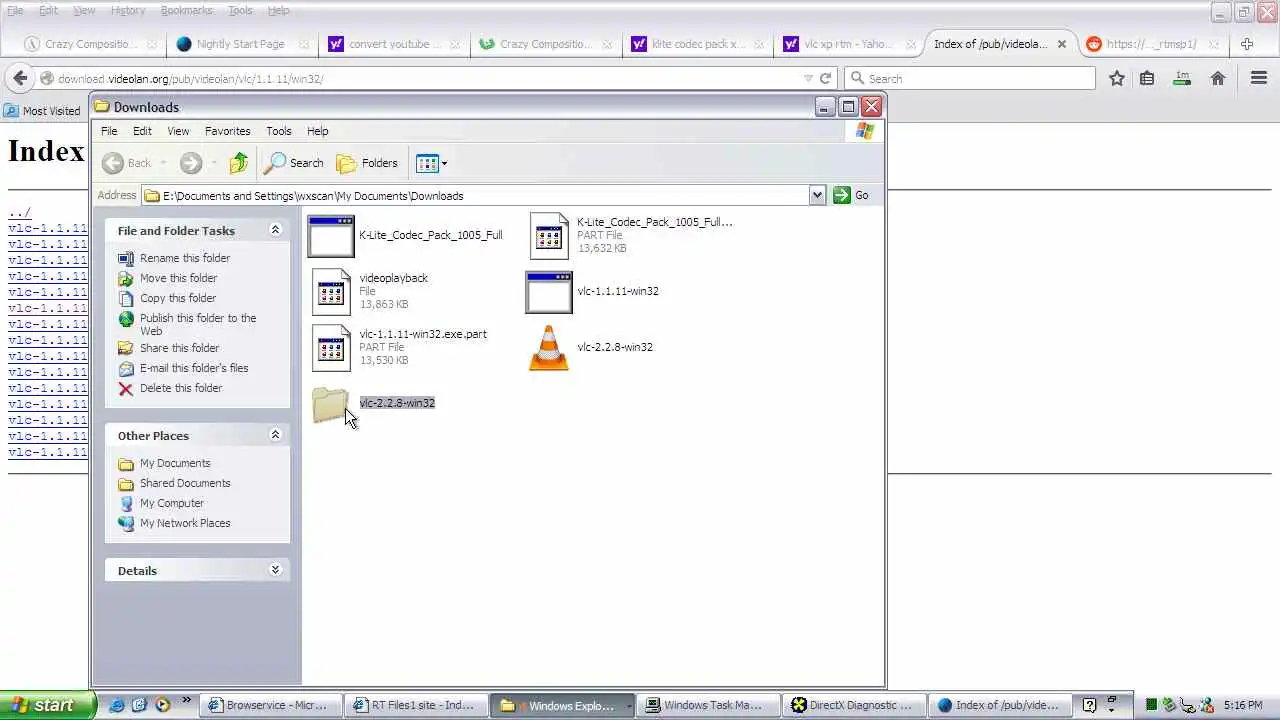
Task: Open Windows Media Player from Quick Launch
Action: tap(161, 705)
